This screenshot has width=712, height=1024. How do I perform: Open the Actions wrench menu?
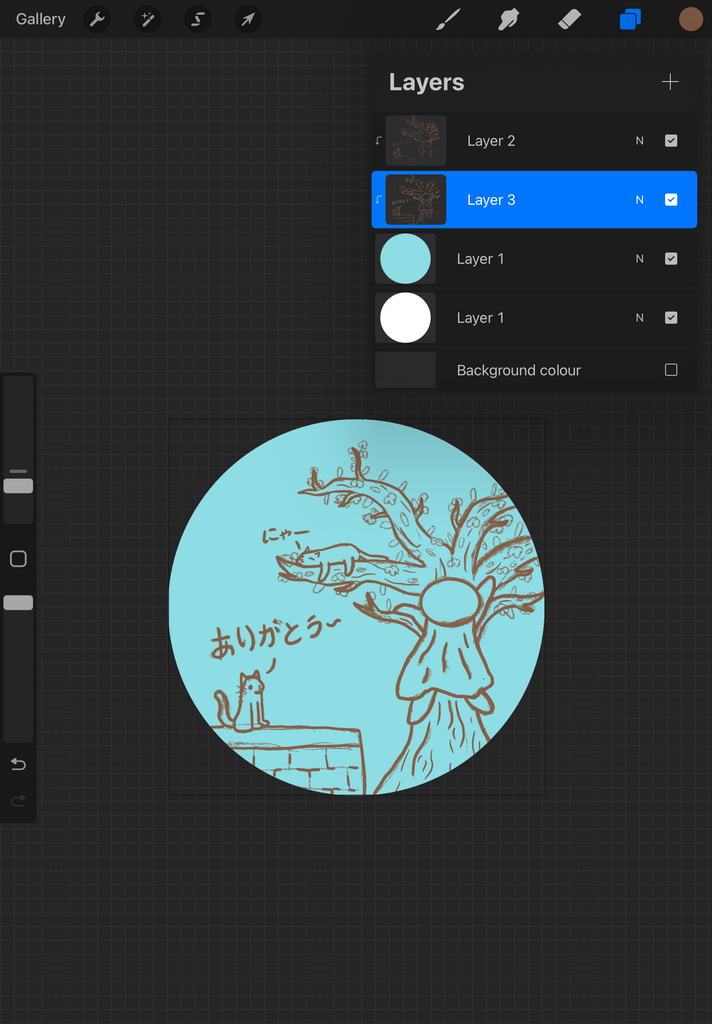97,19
